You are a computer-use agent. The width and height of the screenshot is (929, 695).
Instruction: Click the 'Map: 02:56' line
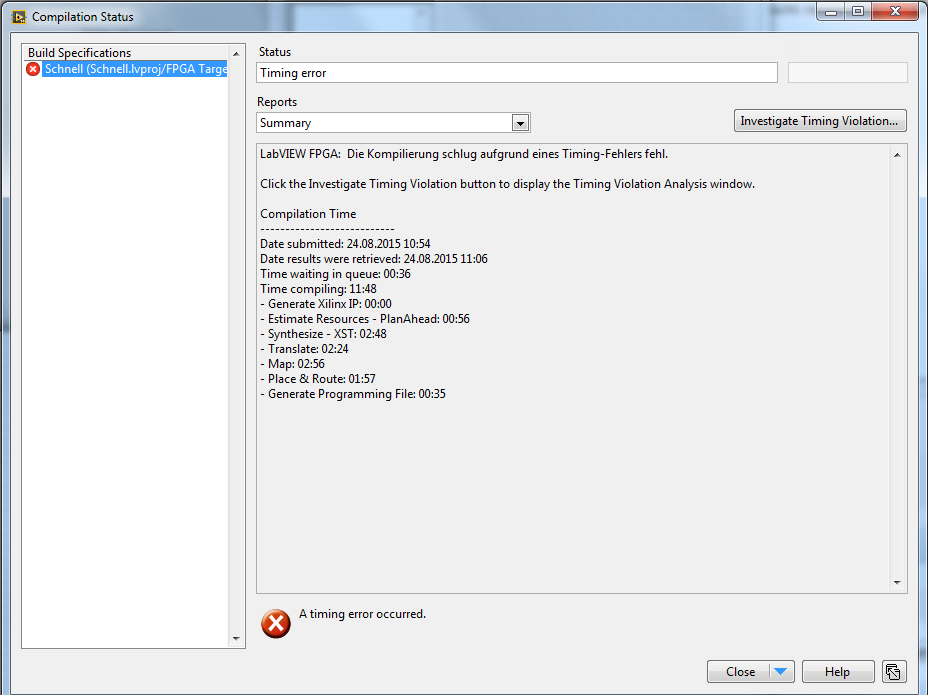pyautogui.click(x=292, y=364)
